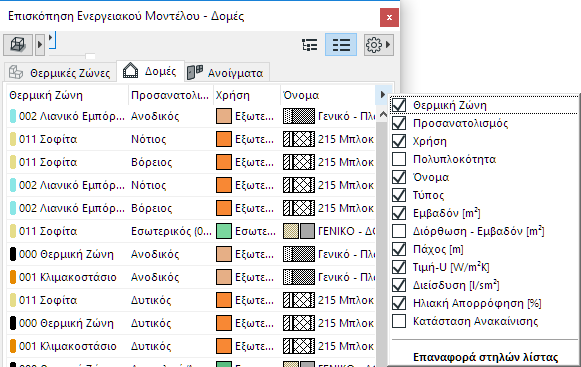Close the Επισκόπηση Ενεργειακού Μοντέλου window
This screenshot has height=367, width=581.
tap(389, 17)
